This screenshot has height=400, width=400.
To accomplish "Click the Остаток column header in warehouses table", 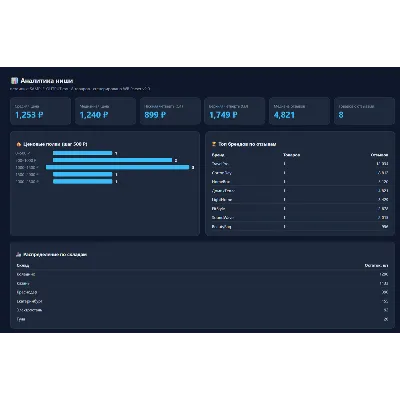I will (376, 265).
